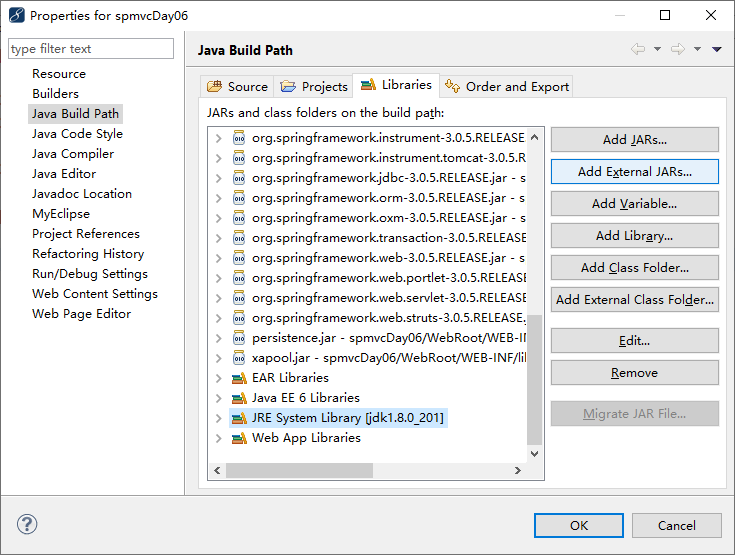The width and height of the screenshot is (735, 555).
Task: Click Add External Class Folder... button
Action: click(635, 300)
